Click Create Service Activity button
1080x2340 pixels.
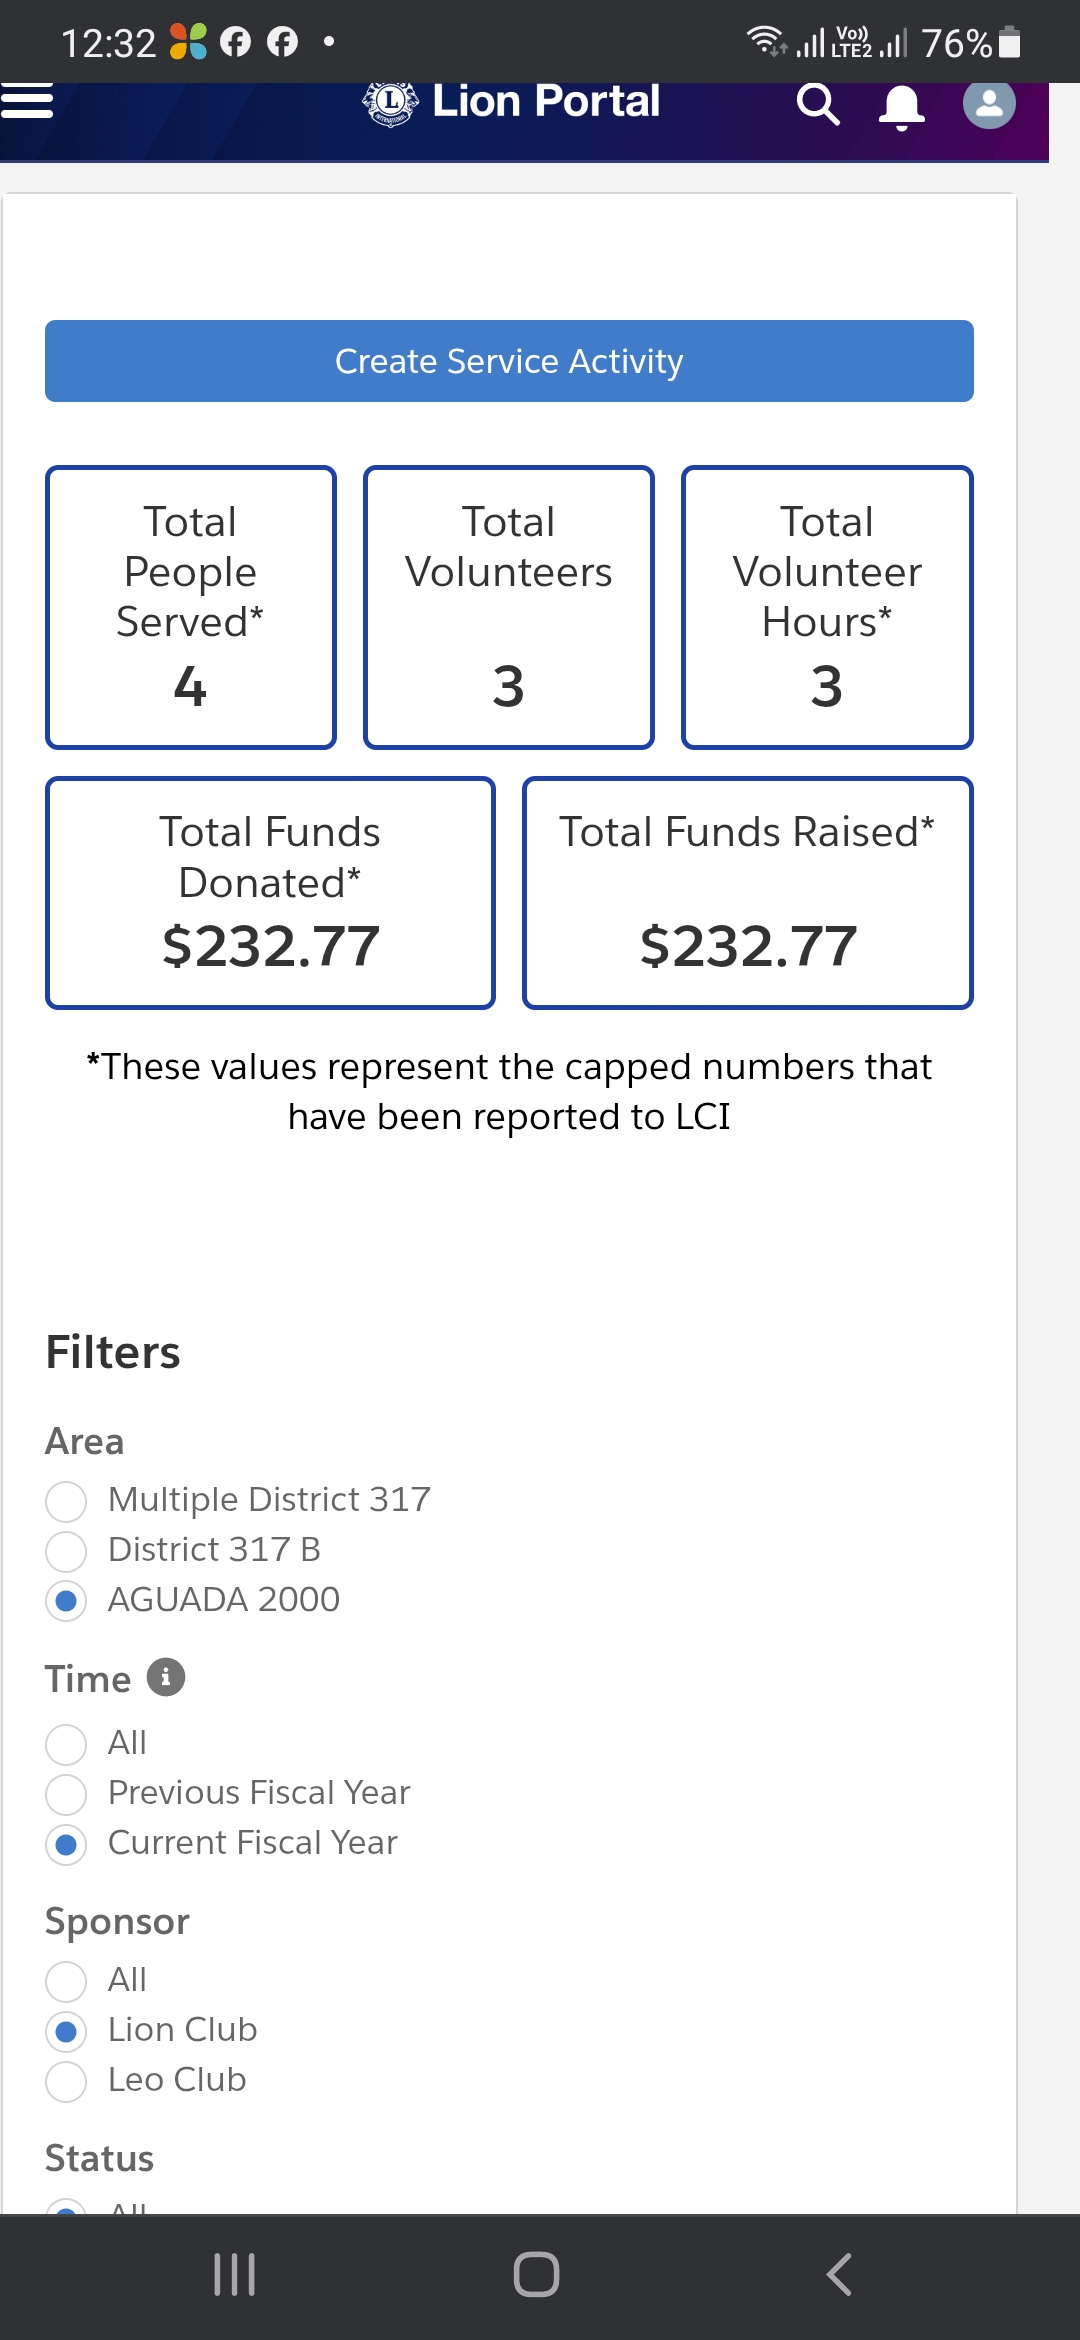click(509, 361)
